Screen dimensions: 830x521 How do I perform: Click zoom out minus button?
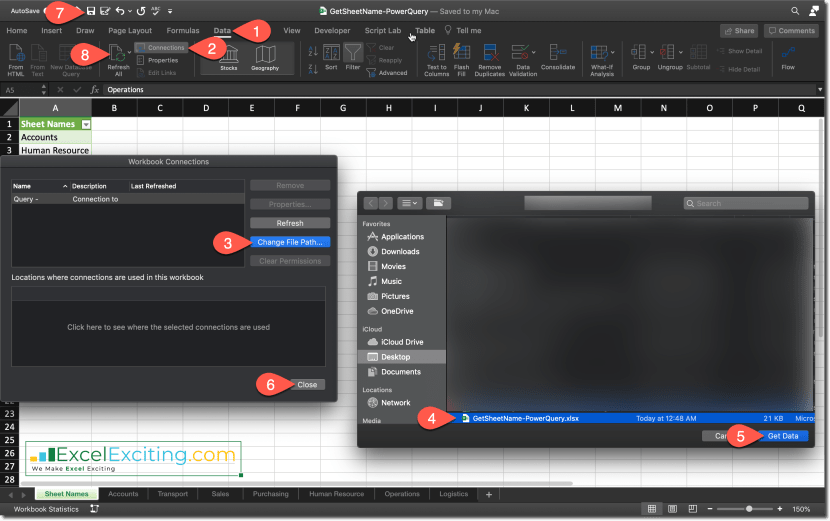[709, 509]
